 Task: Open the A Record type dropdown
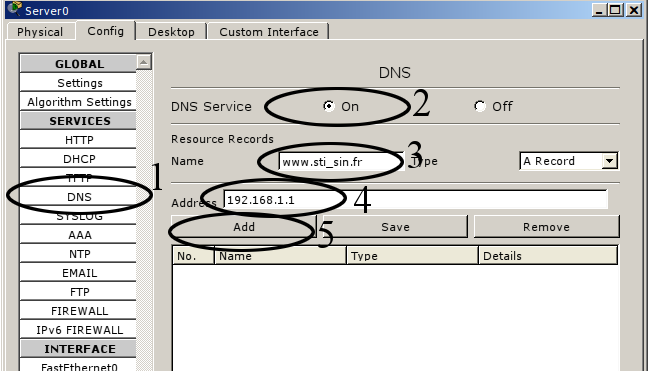(x=610, y=161)
